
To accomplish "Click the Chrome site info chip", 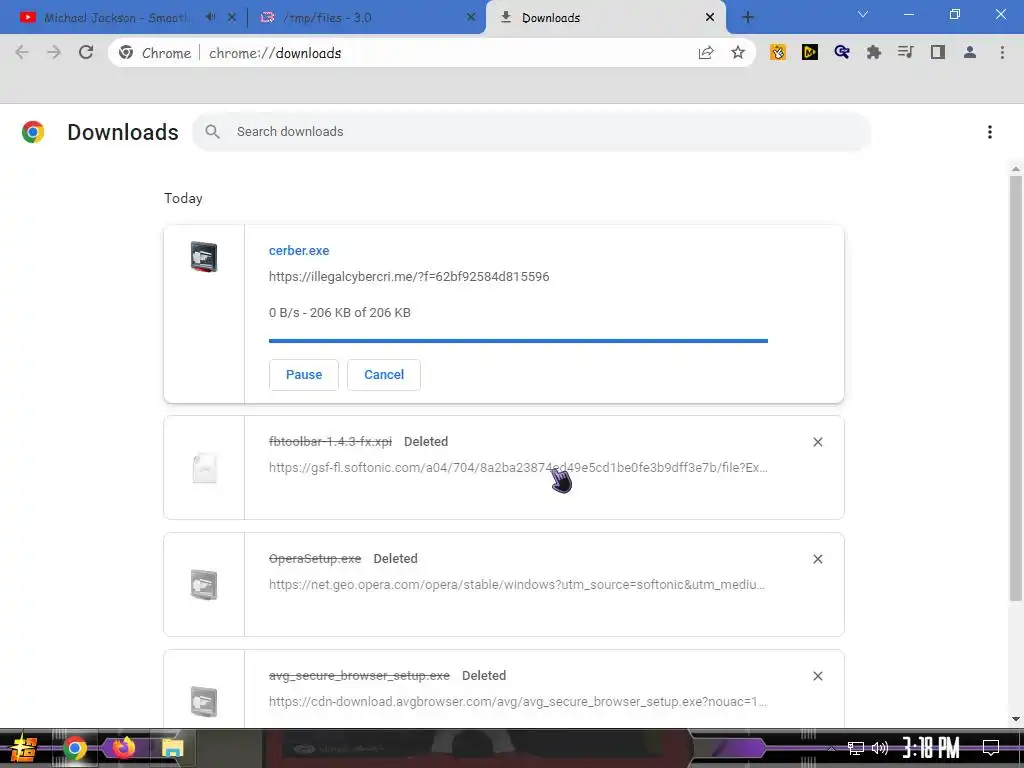I will tap(156, 53).
